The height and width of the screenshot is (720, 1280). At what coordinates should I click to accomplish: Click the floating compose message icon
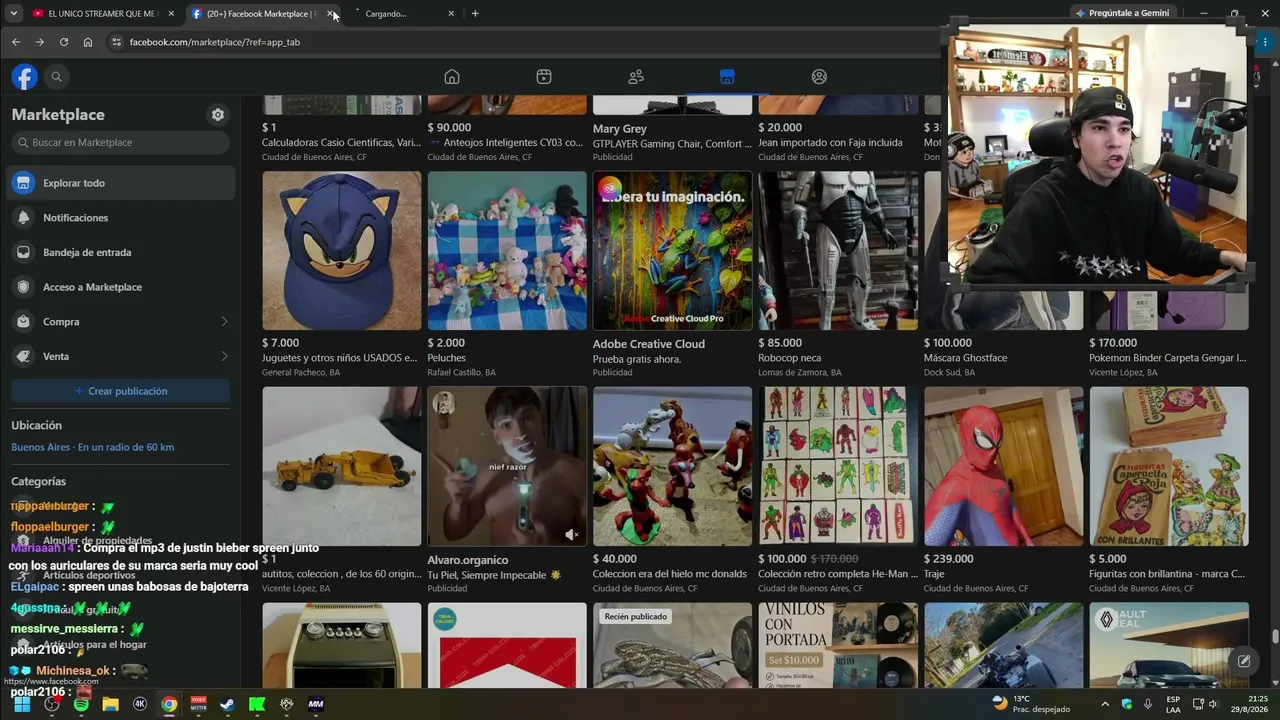pos(1244,661)
